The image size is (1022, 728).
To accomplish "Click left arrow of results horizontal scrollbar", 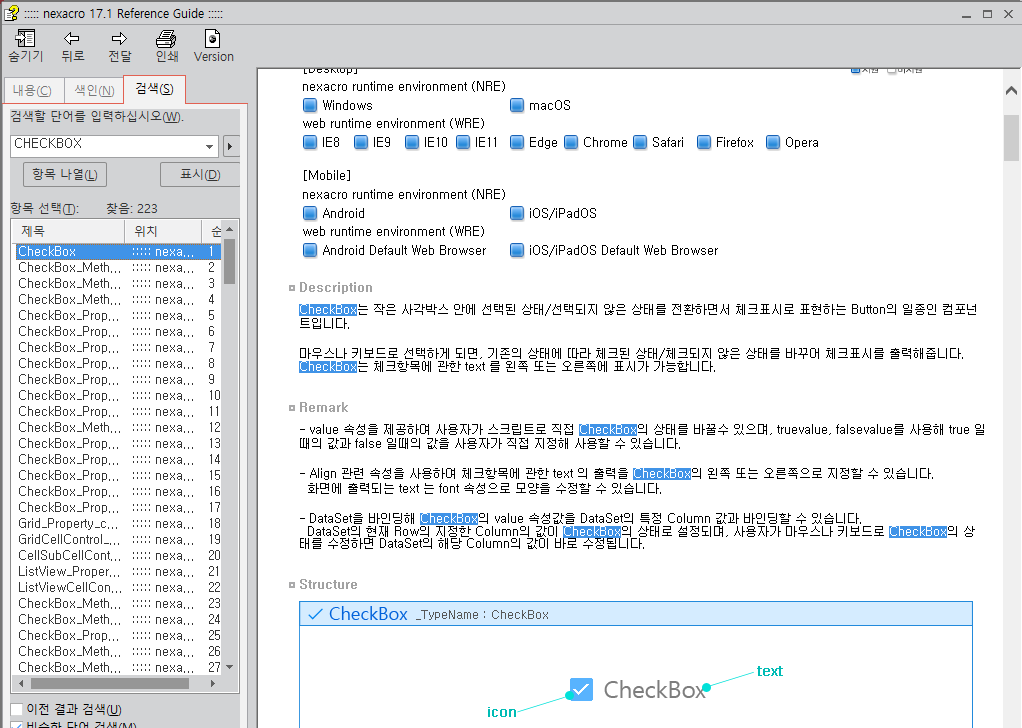I will pyautogui.click(x=22, y=684).
